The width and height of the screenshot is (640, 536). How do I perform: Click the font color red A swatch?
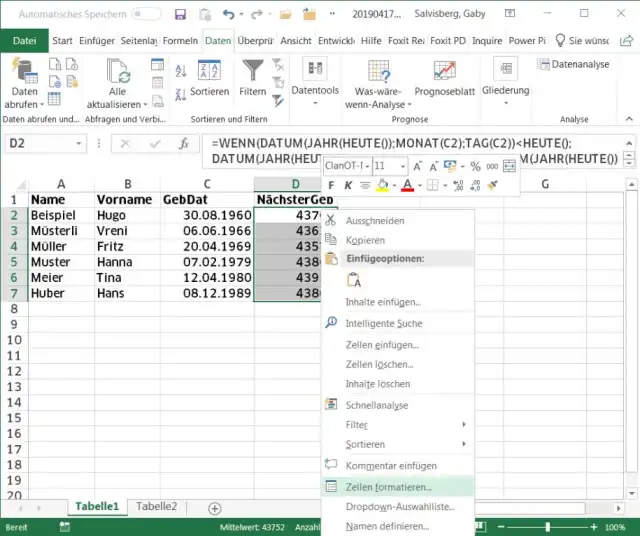[407, 185]
